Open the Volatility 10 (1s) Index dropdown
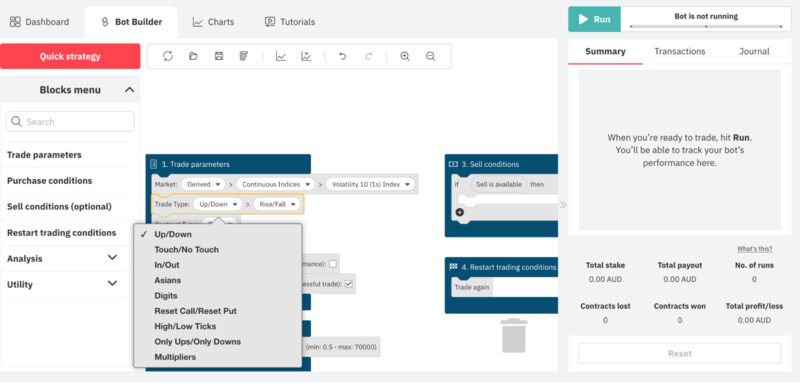Screen dimensions: 800x385 370,185
